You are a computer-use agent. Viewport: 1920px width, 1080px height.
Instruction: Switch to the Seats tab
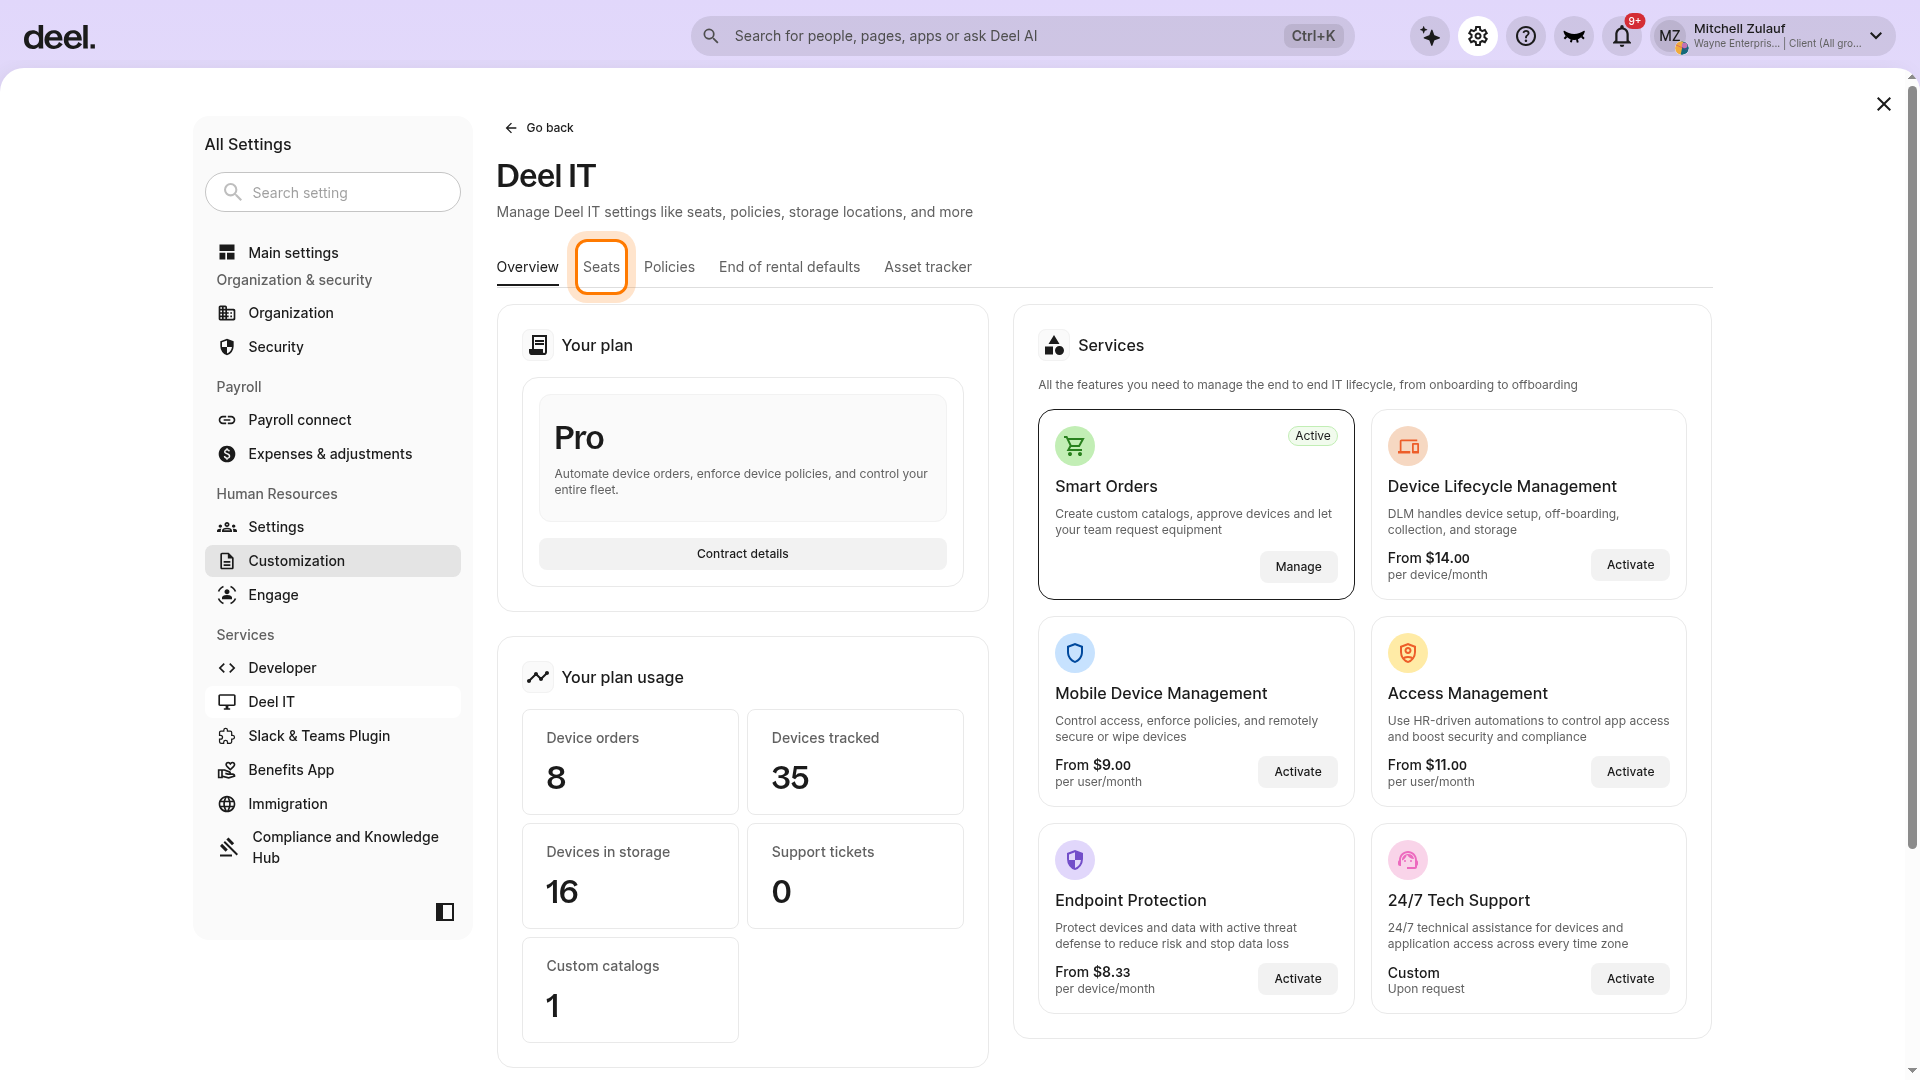click(x=601, y=267)
